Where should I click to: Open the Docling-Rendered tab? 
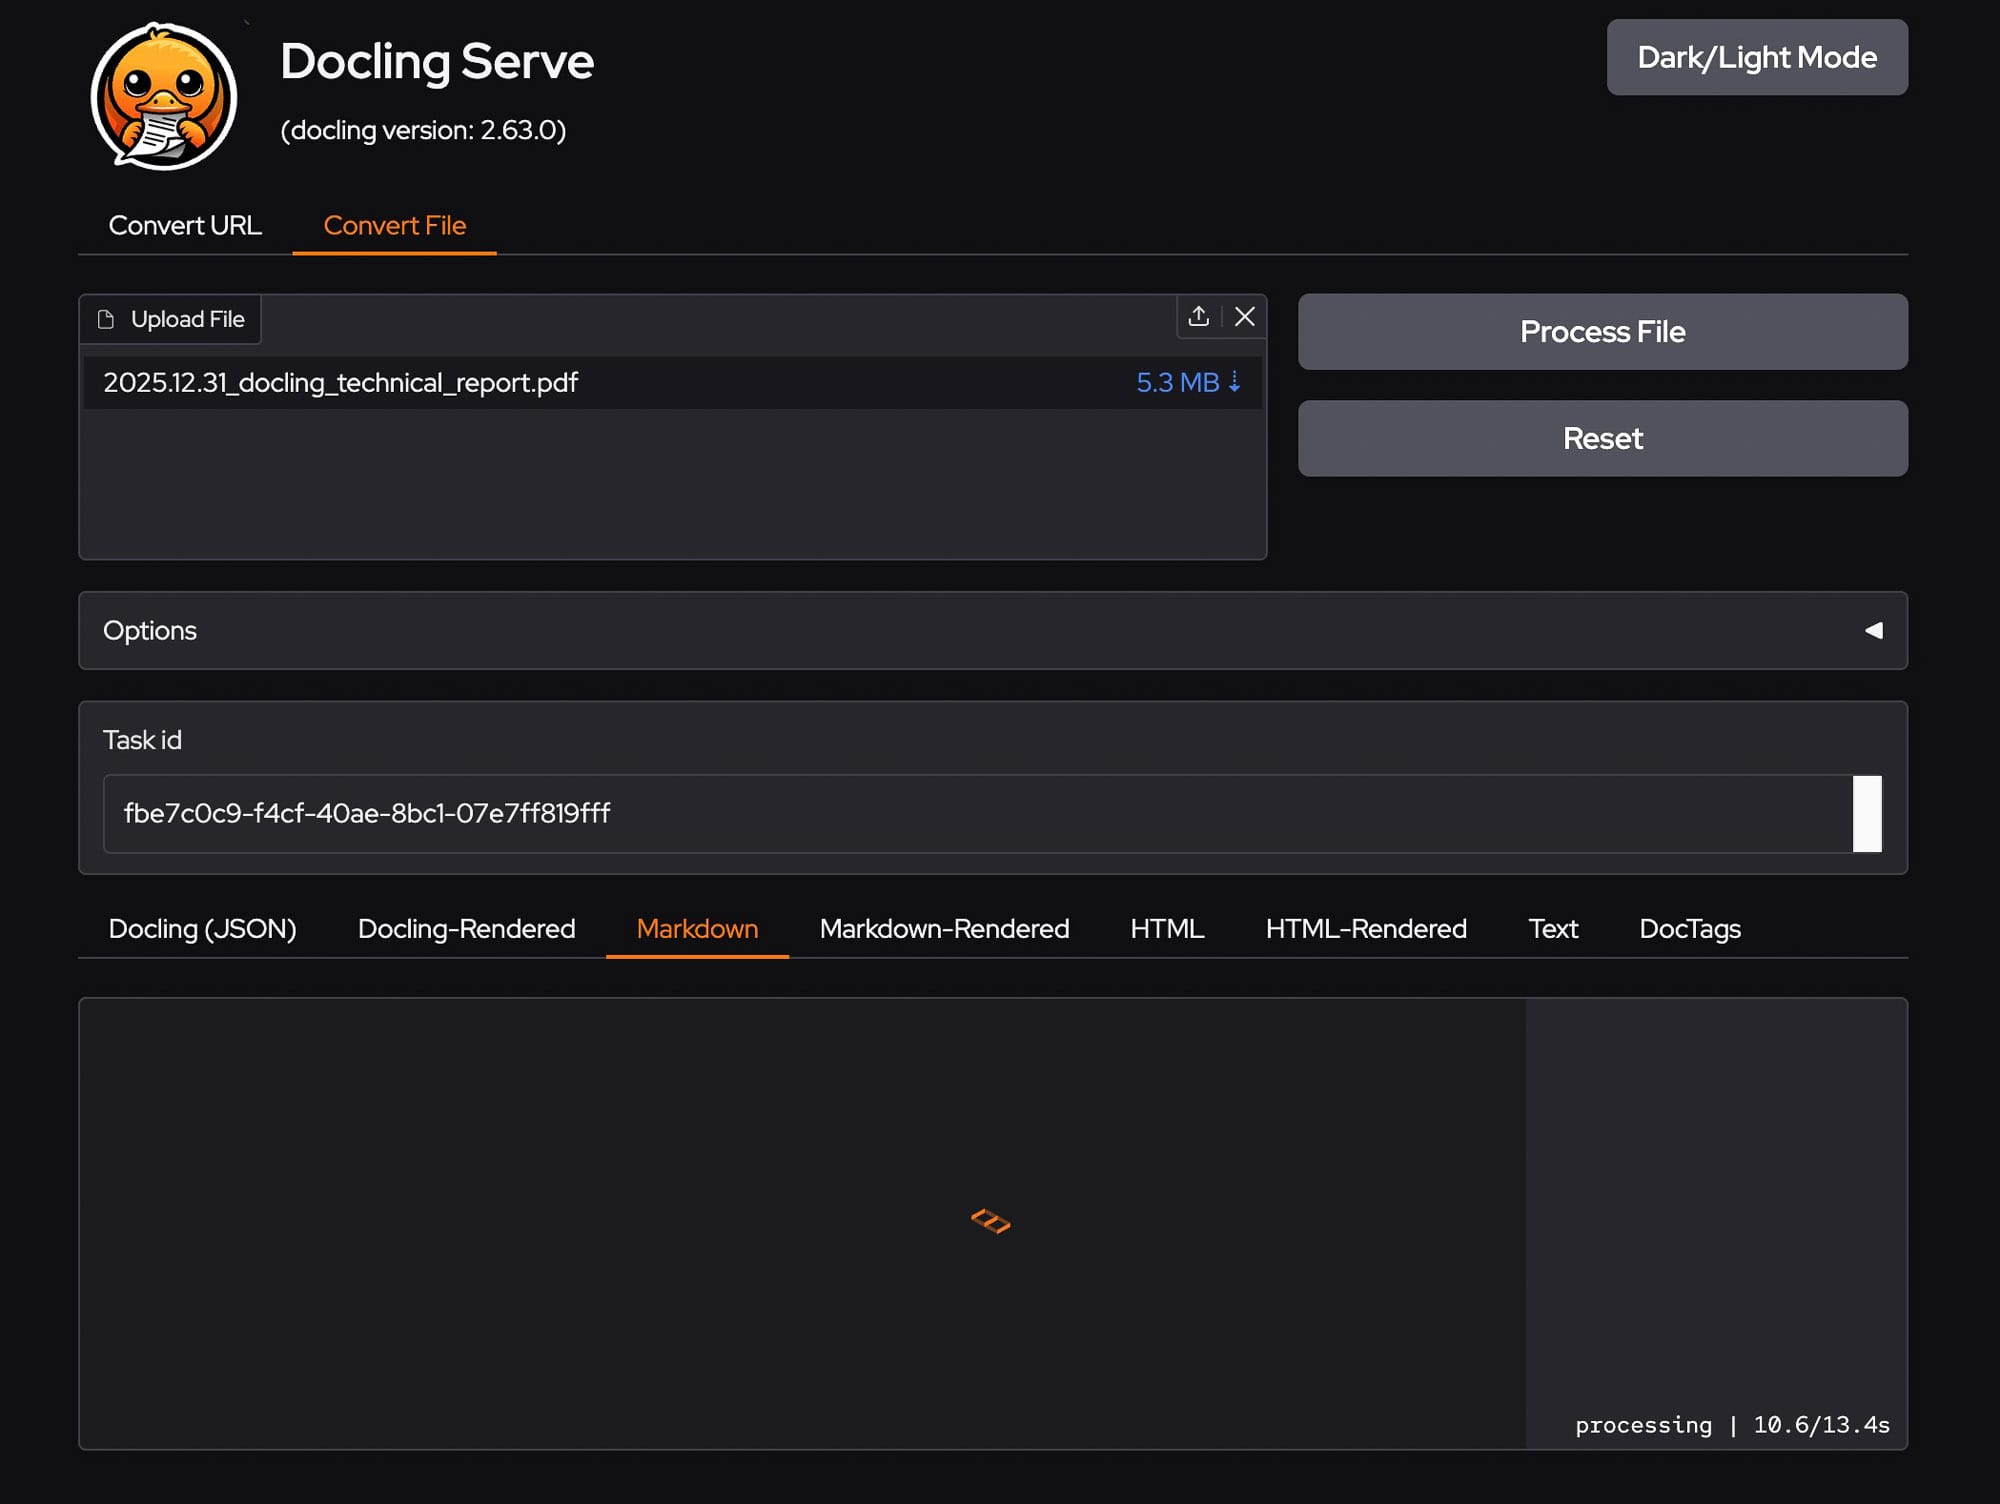[x=466, y=928]
